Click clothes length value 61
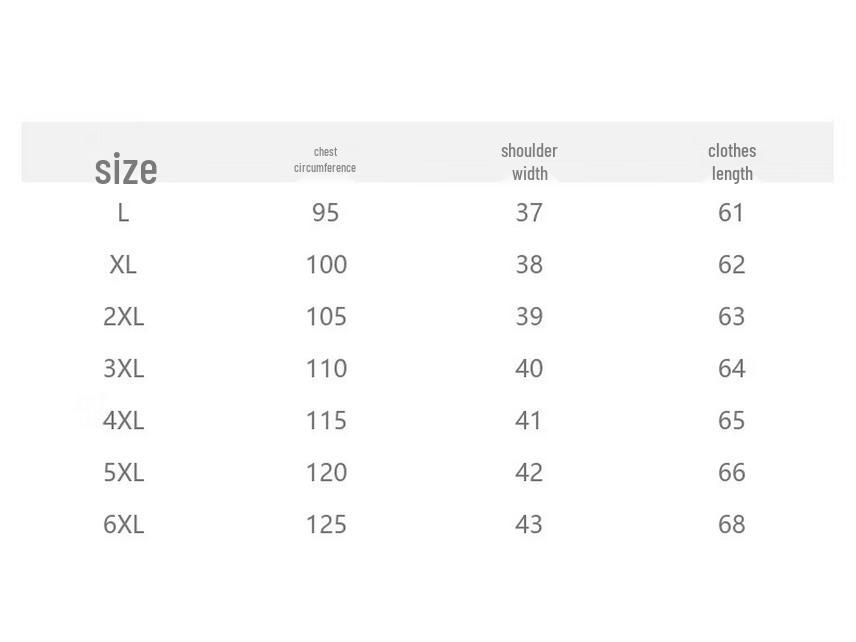The height and width of the screenshot is (642, 856). pos(731,213)
